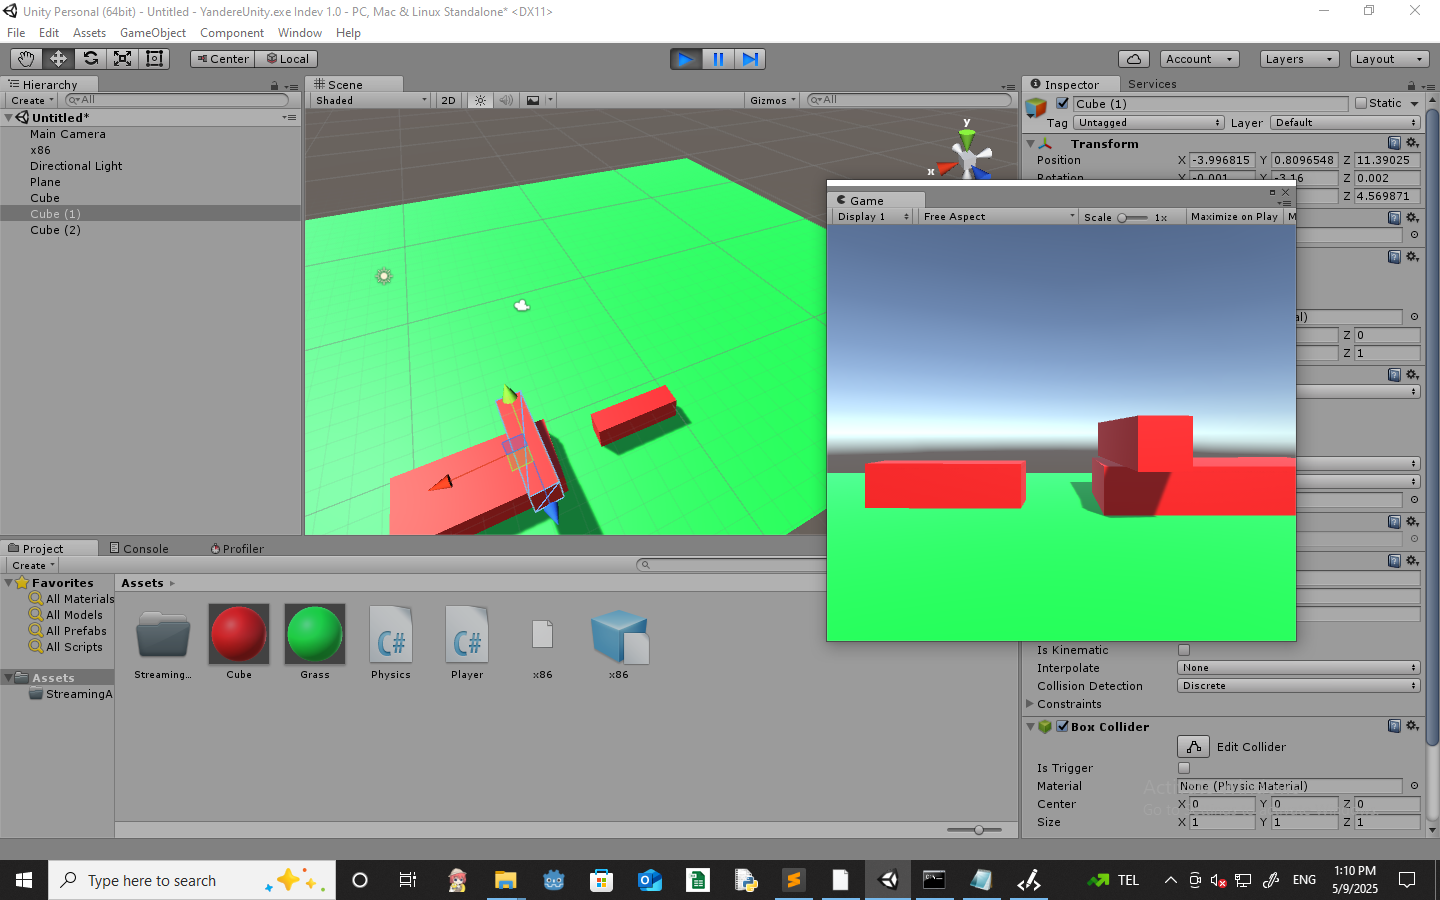Image resolution: width=1440 pixels, height=900 pixels.
Task: Switch to the Console tab
Action: click(139, 548)
